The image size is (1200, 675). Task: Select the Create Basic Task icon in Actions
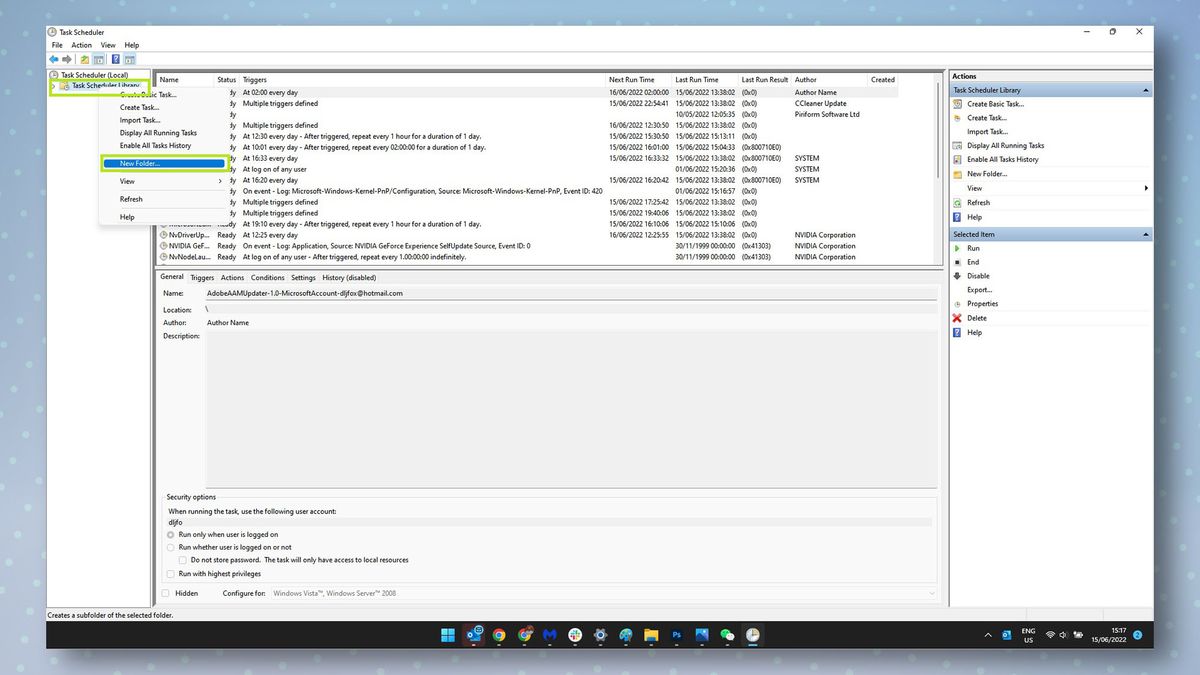tap(956, 104)
